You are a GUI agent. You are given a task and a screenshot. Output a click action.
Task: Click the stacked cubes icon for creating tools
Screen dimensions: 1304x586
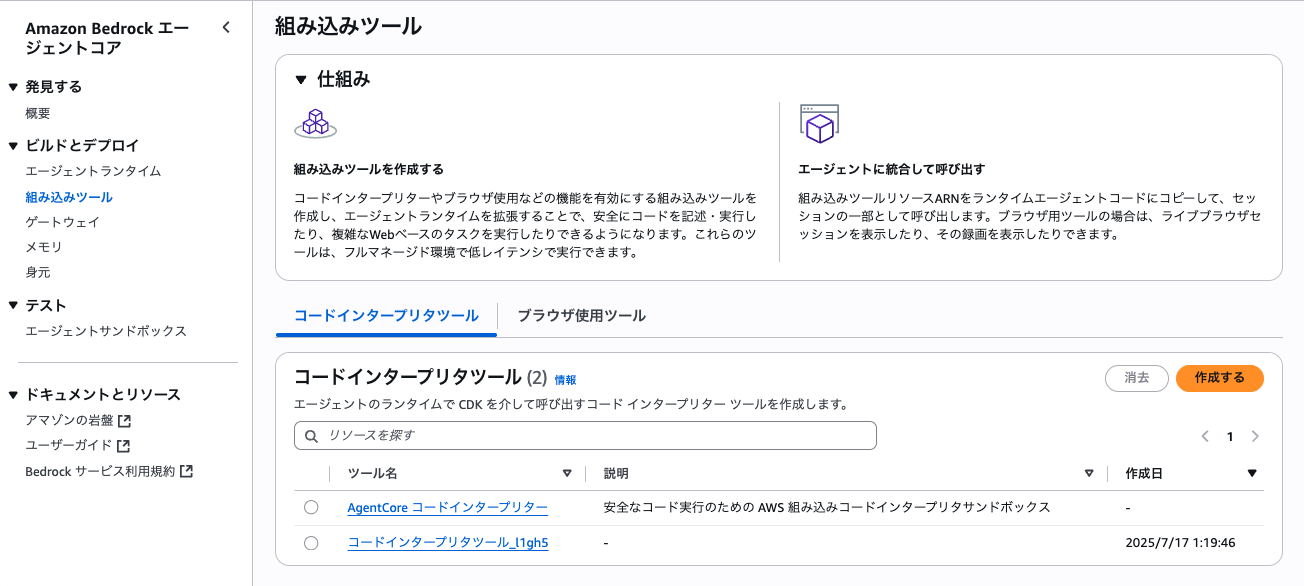(315, 122)
